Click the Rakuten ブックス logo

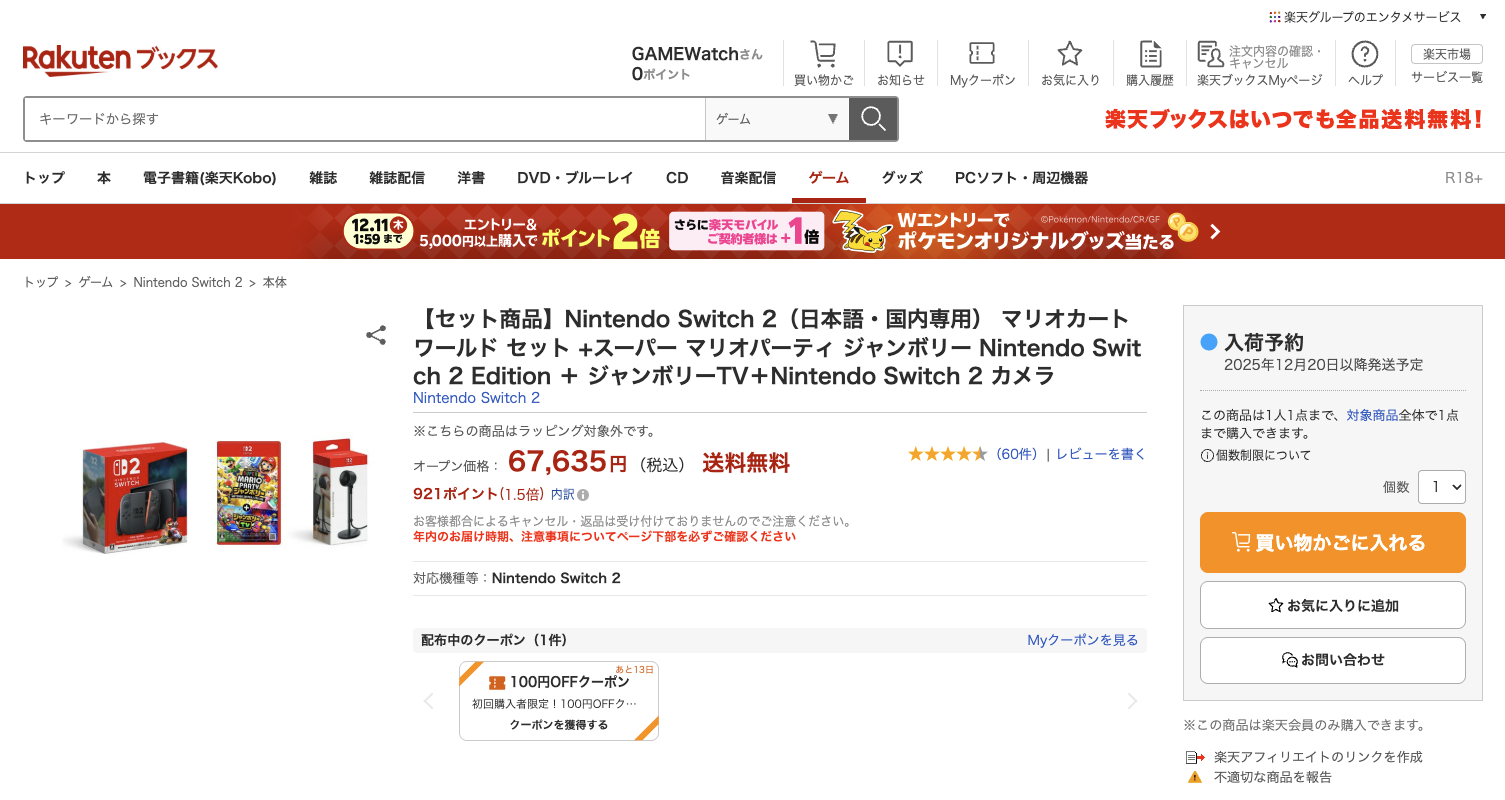tap(120, 60)
